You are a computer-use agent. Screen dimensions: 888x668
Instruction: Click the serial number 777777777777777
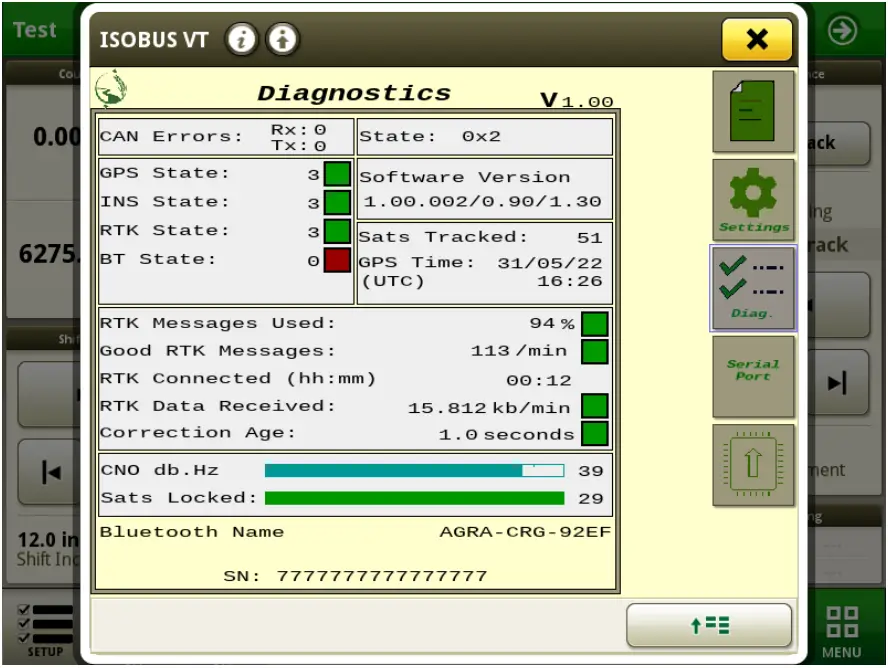coord(382,576)
